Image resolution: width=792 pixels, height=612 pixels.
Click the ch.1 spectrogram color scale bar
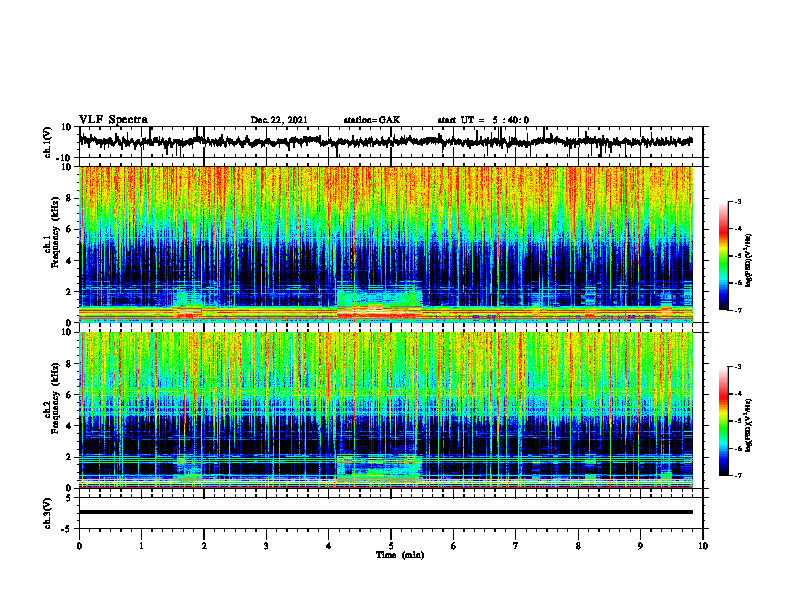723,256
